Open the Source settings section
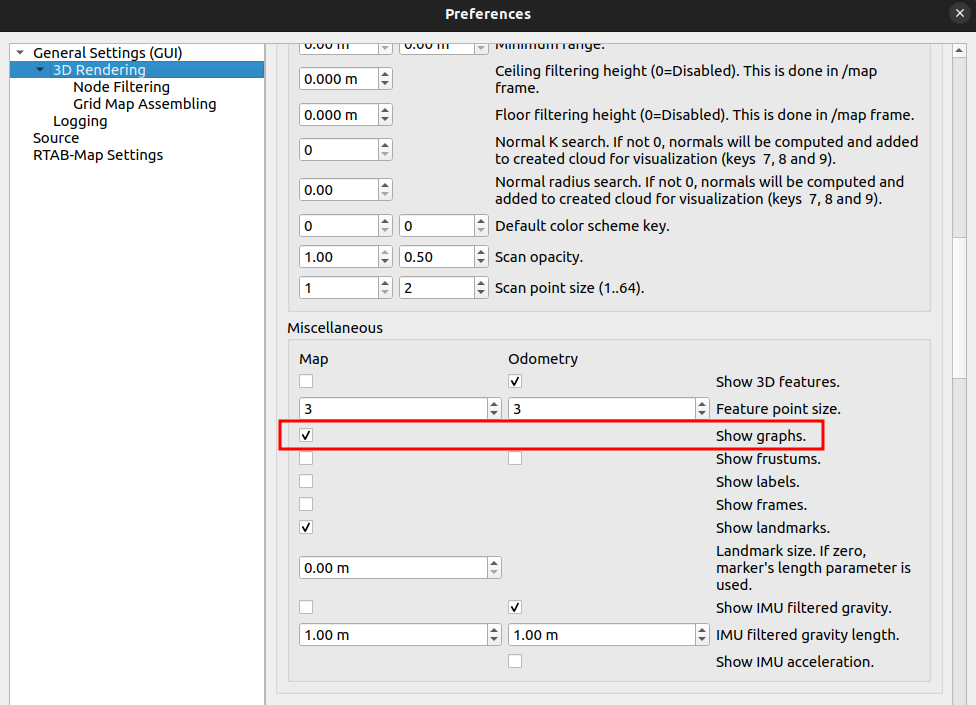Image resolution: width=976 pixels, height=705 pixels. 56,138
